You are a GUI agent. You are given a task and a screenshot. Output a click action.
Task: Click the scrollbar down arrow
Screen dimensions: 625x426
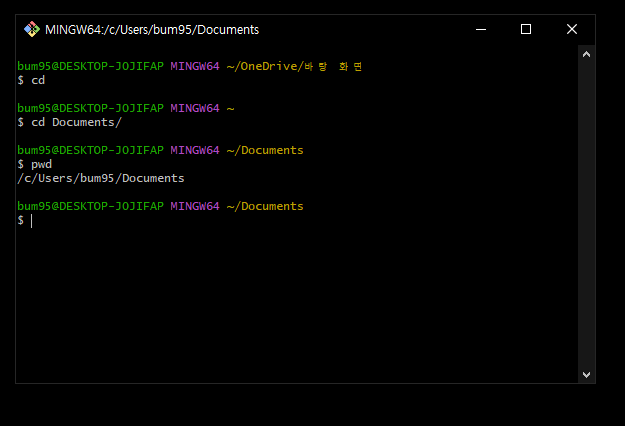point(586,375)
